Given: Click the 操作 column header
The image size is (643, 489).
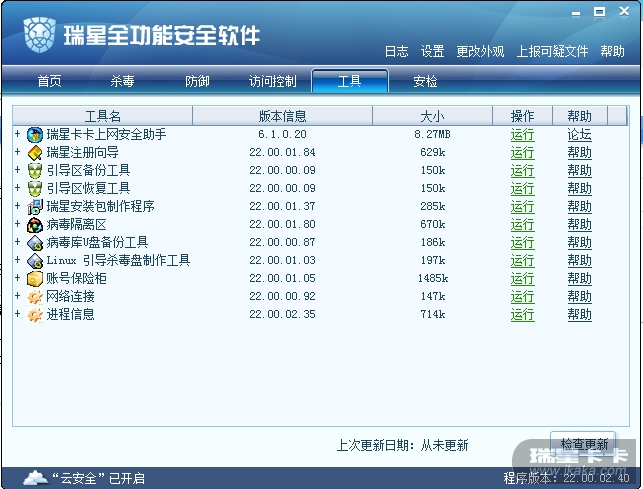Looking at the screenshot, I should pyautogui.click(x=522, y=116).
